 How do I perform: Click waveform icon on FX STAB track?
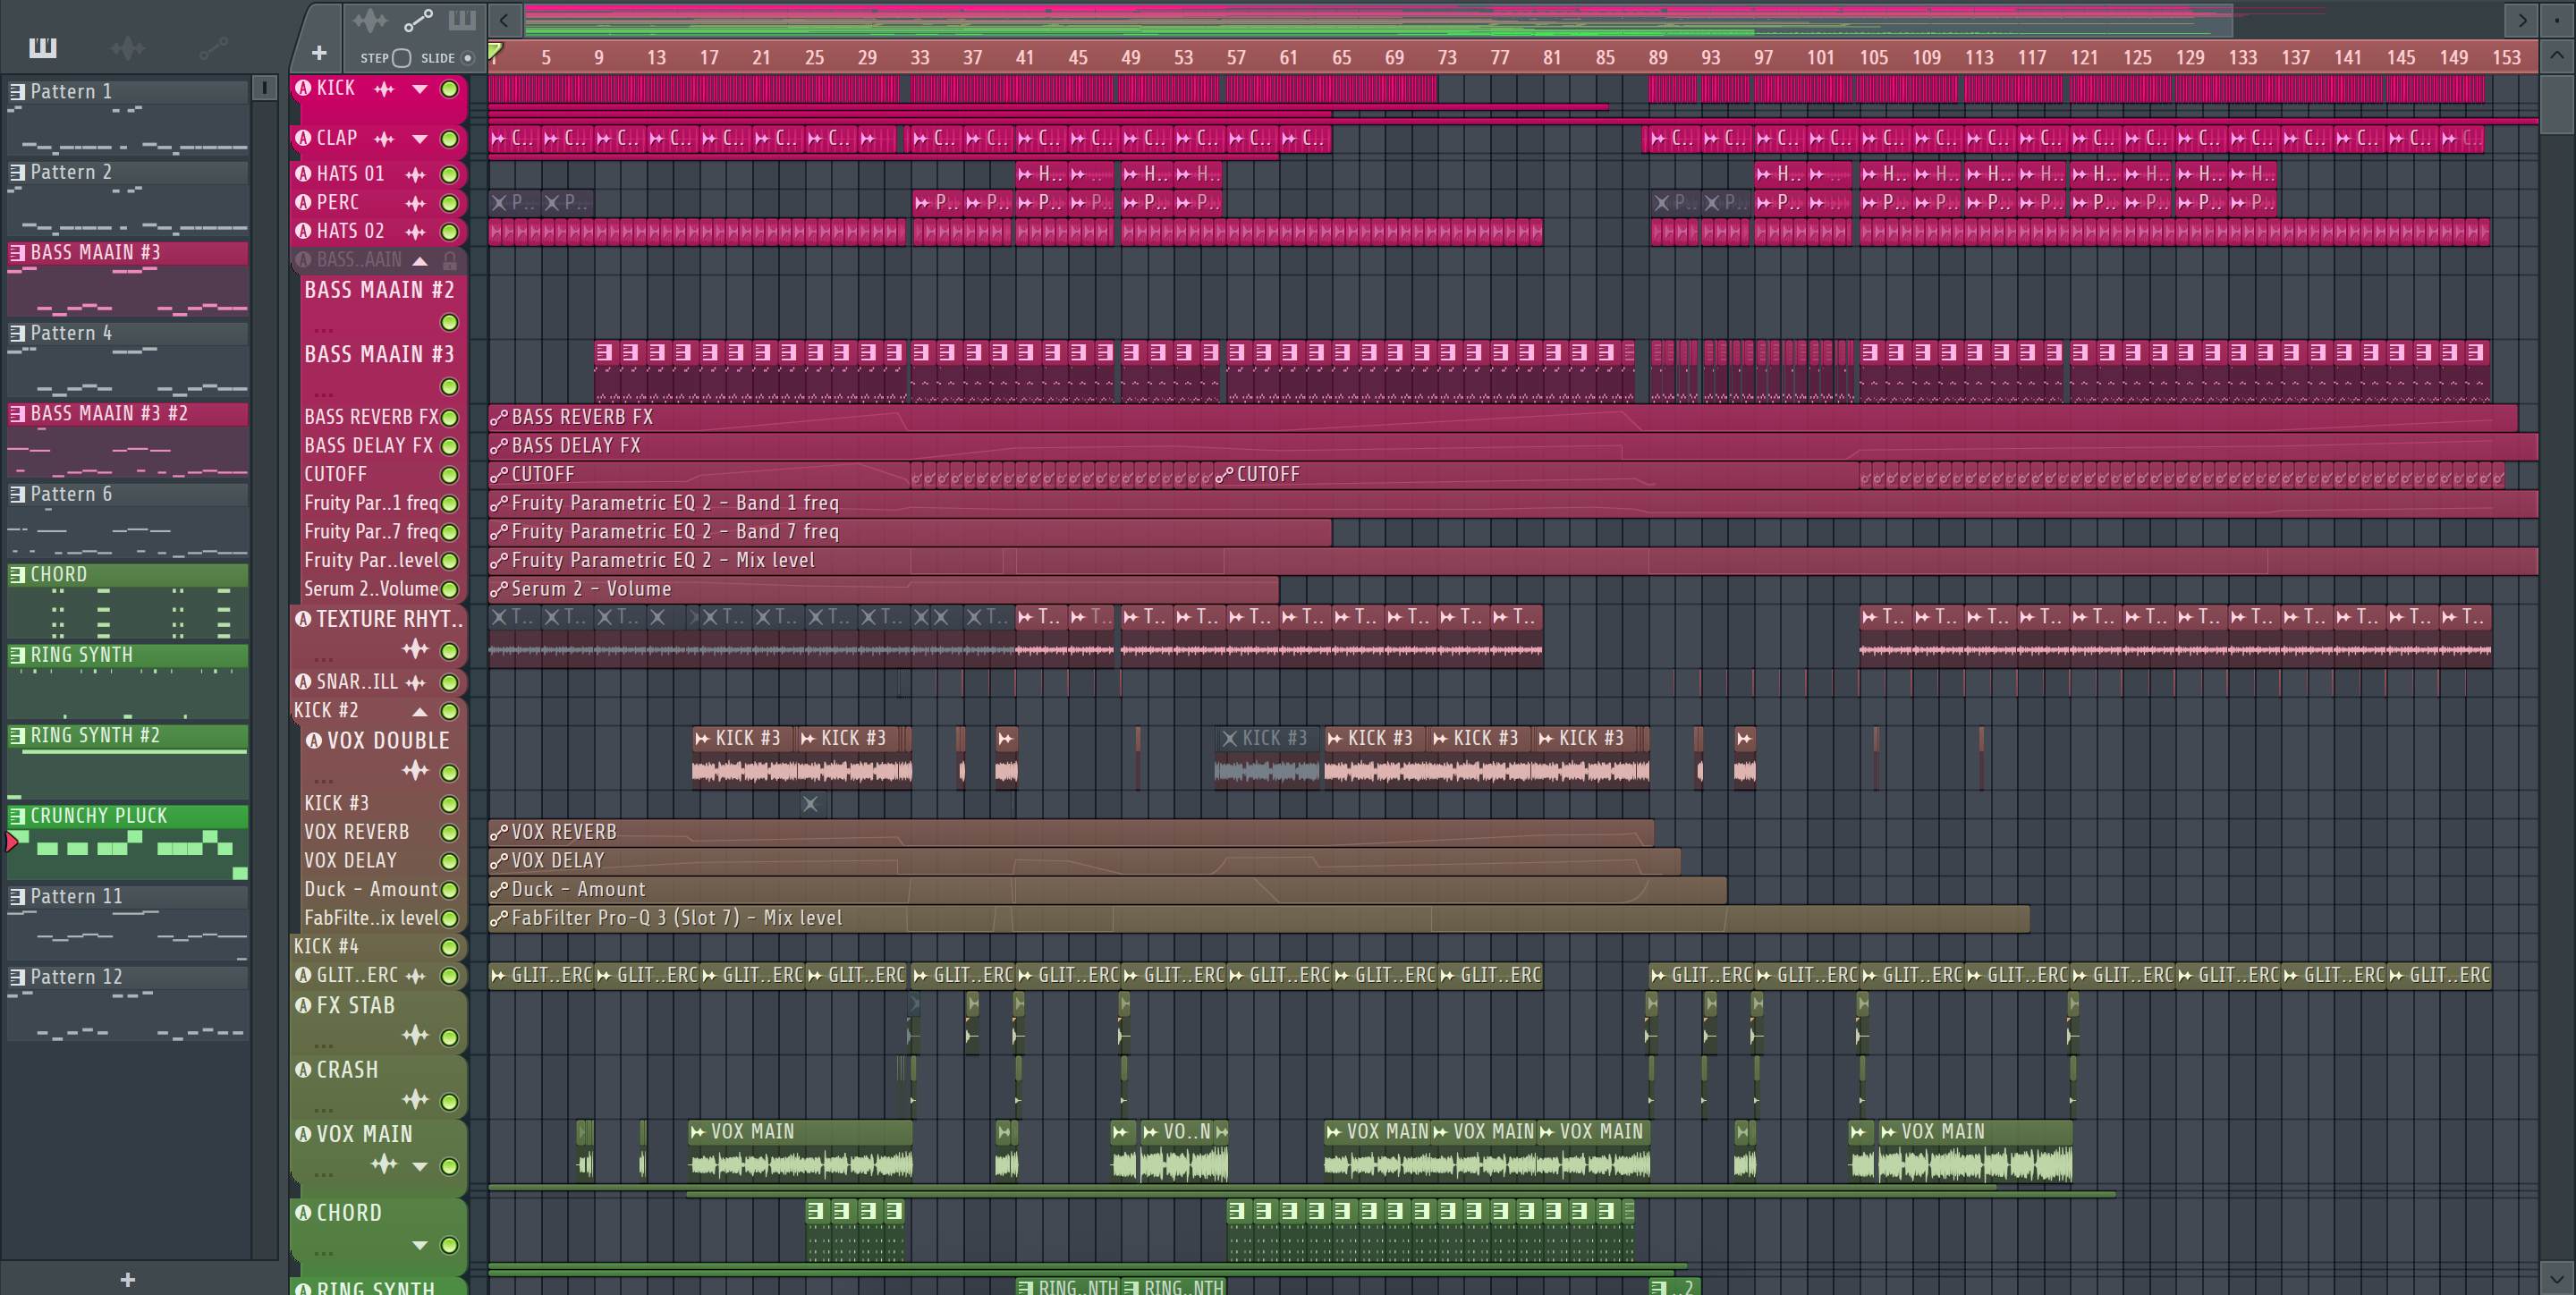(x=415, y=1036)
